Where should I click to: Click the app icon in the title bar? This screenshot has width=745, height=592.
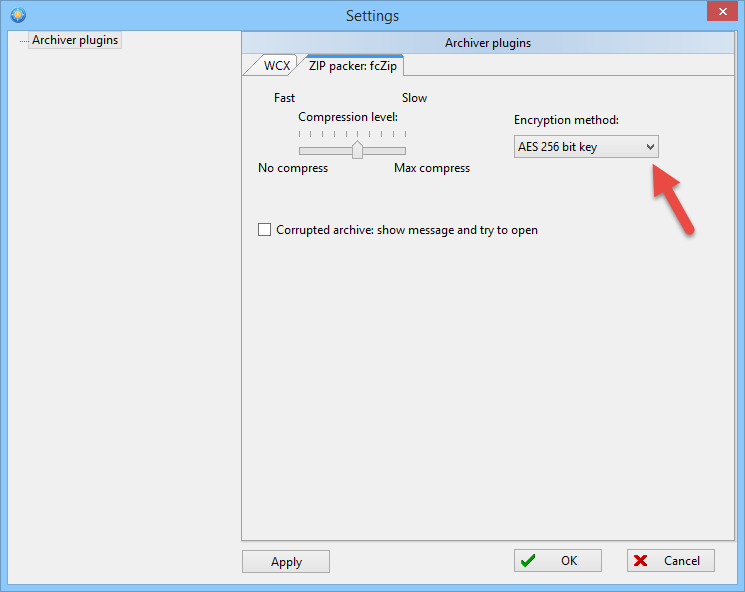(18, 15)
